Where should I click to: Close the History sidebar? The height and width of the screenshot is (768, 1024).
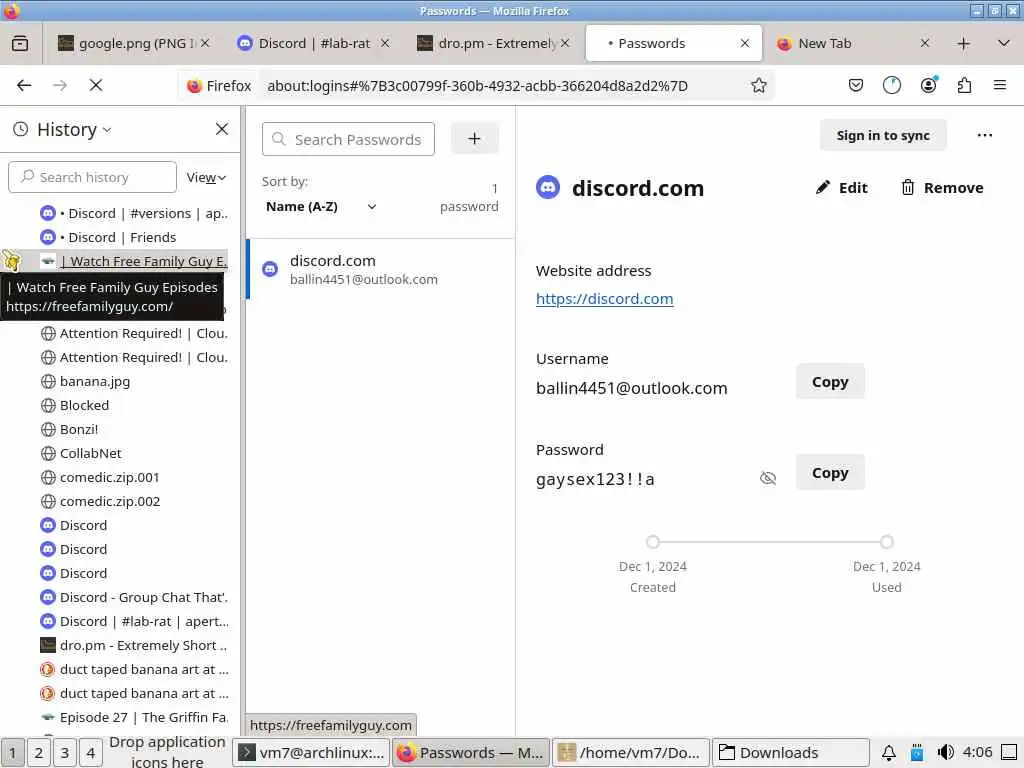pyautogui.click(x=222, y=129)
